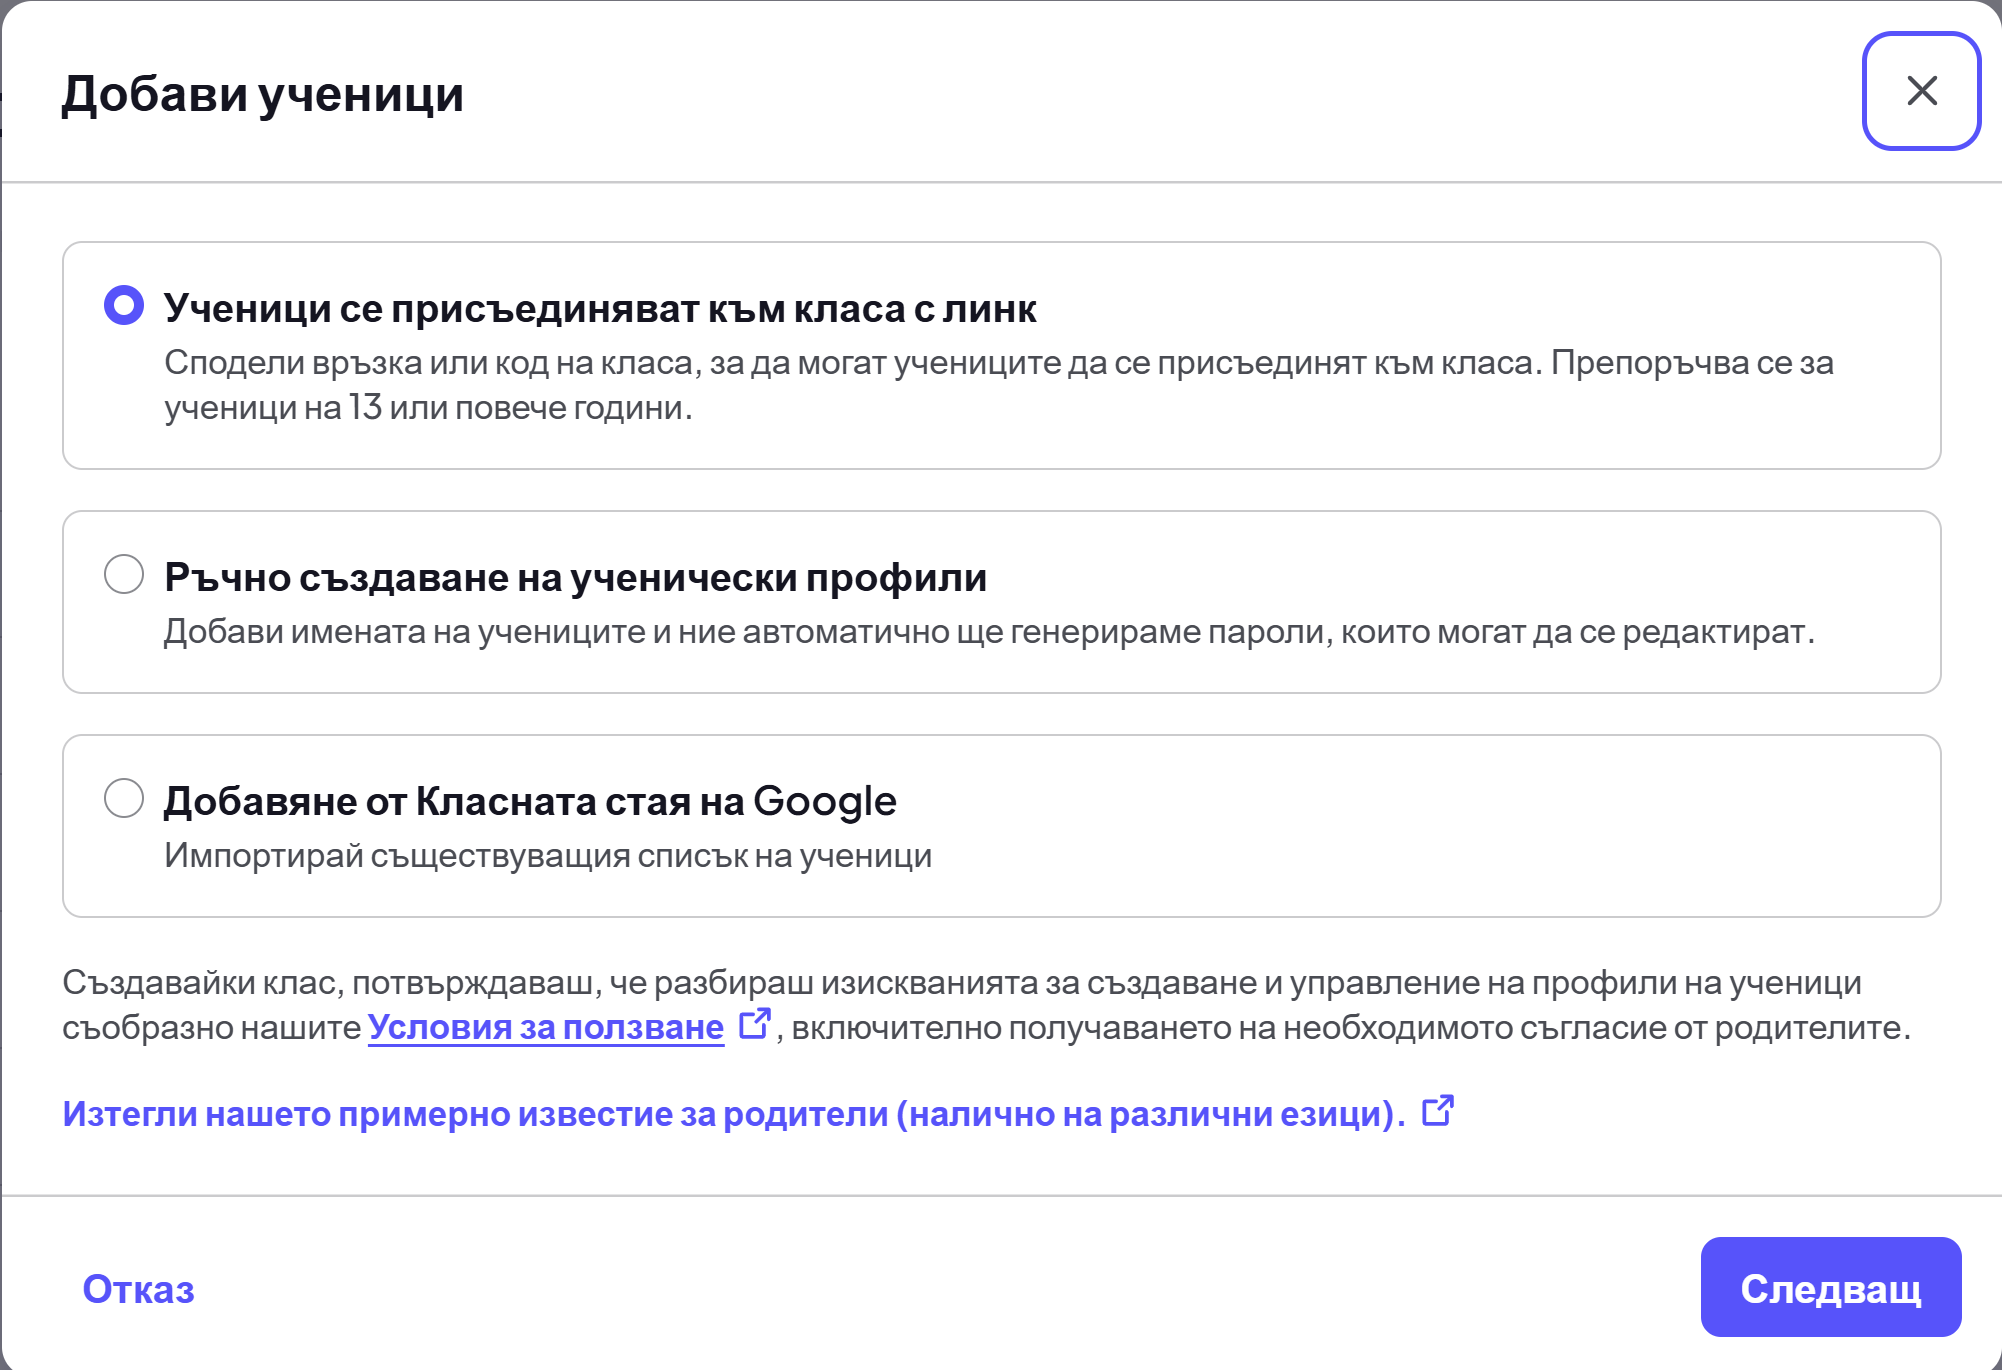Screen dimensions: 2002x1370
Task: Select radio Добавяне от Класната стая на Google
Action: point(124,798)
